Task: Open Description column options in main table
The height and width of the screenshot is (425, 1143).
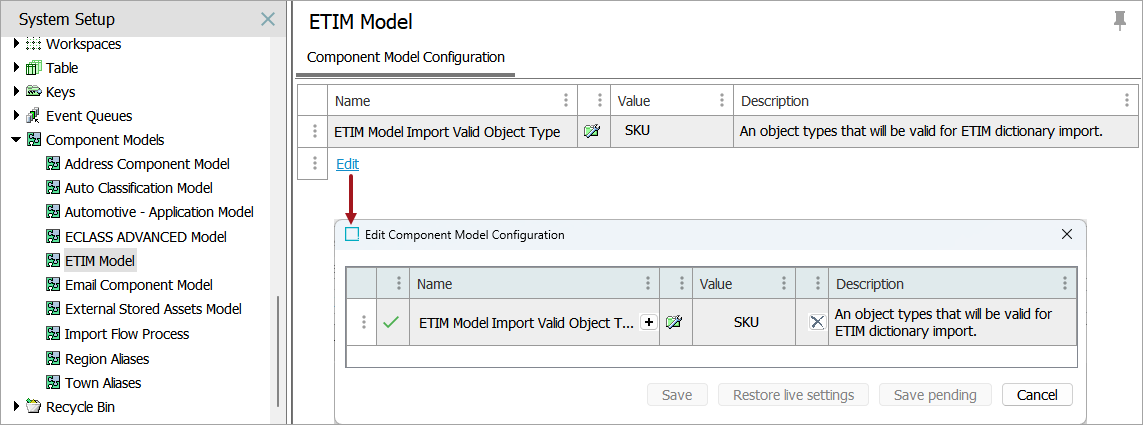Action: [1126, 101]
